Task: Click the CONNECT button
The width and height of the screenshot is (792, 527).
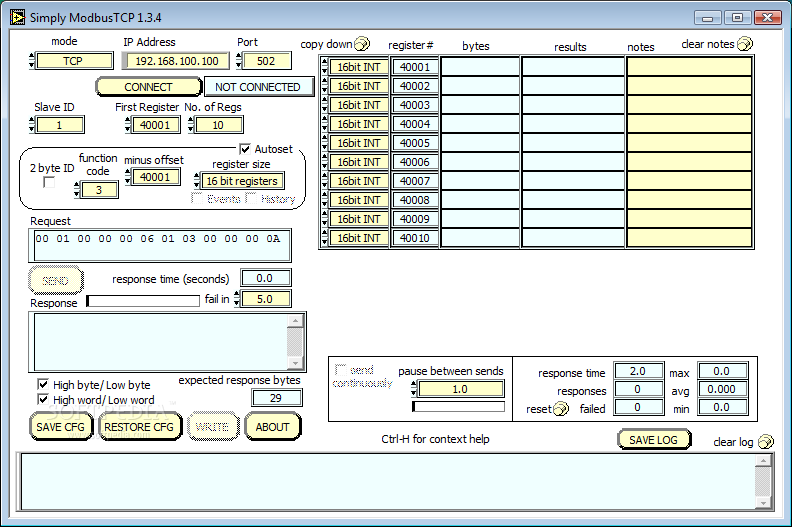Action: coord(148,87)
